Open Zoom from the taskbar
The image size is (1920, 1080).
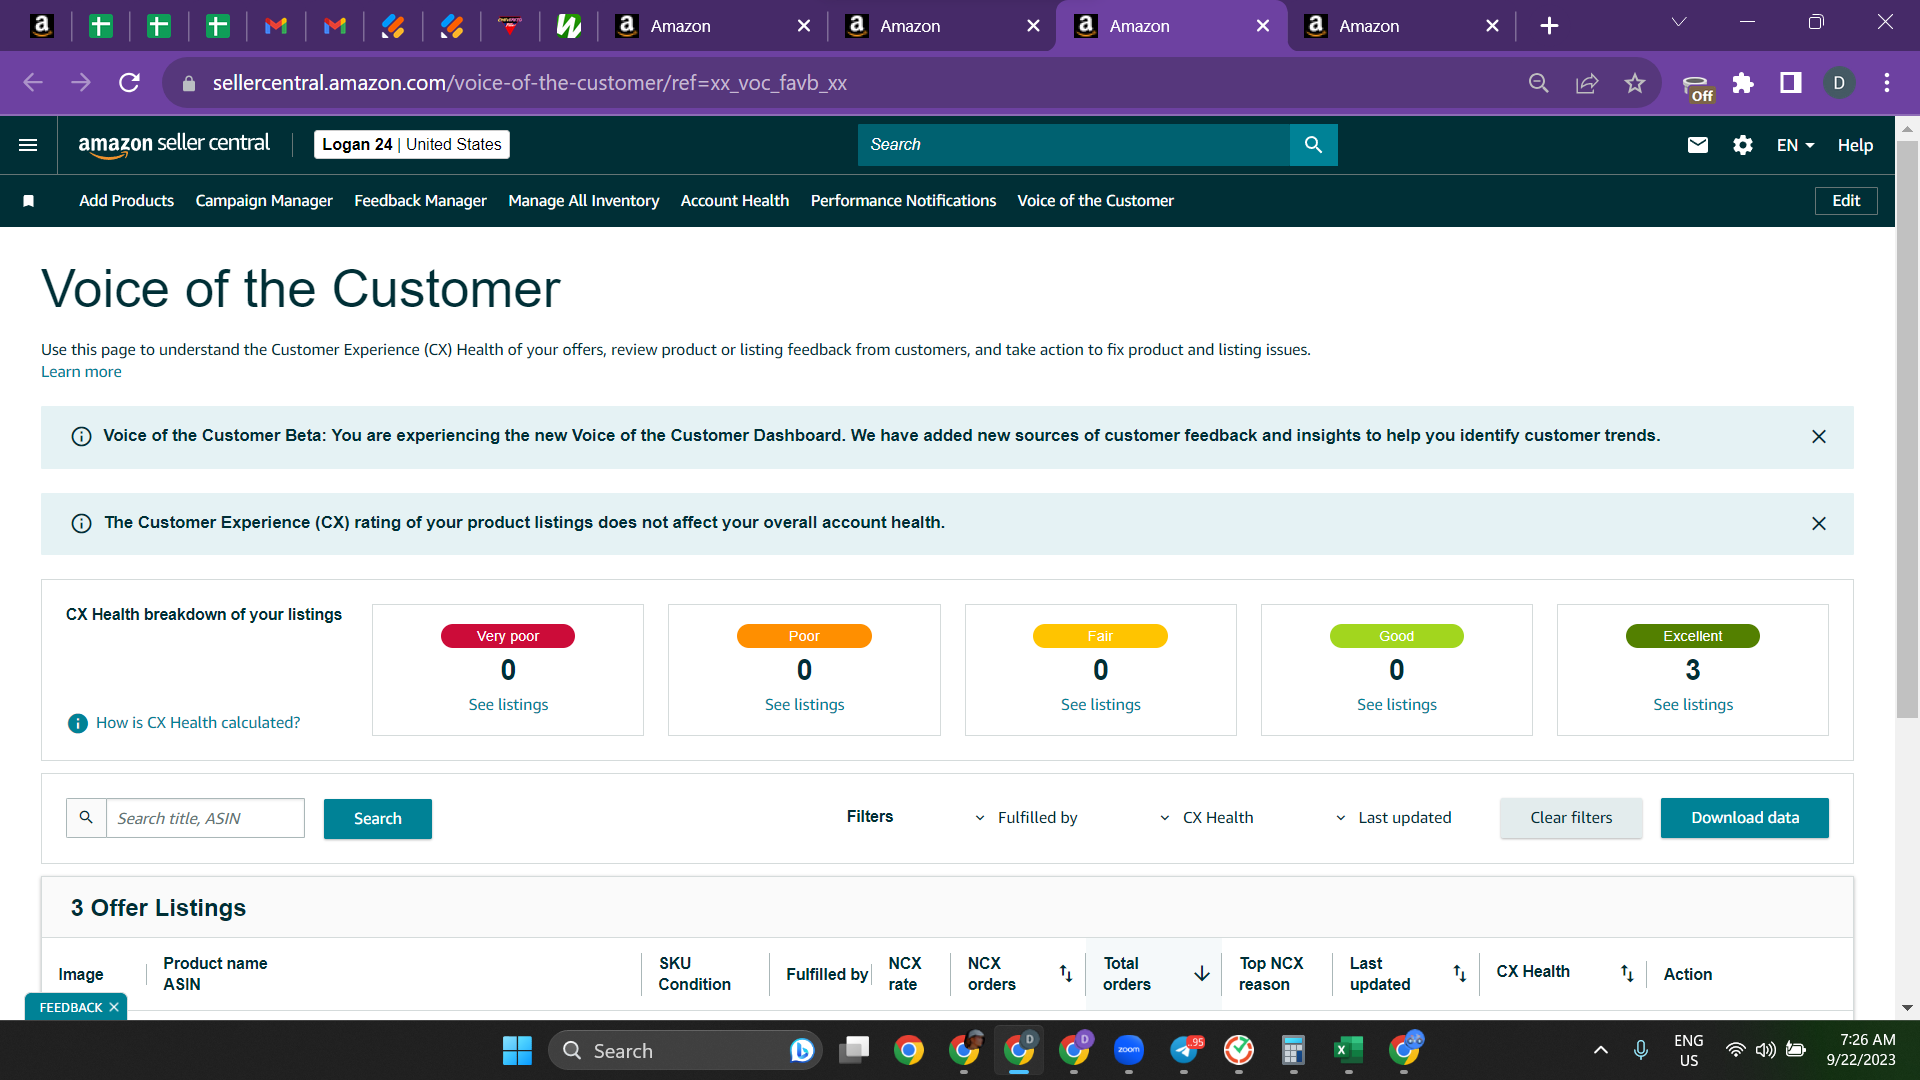1129,1050
